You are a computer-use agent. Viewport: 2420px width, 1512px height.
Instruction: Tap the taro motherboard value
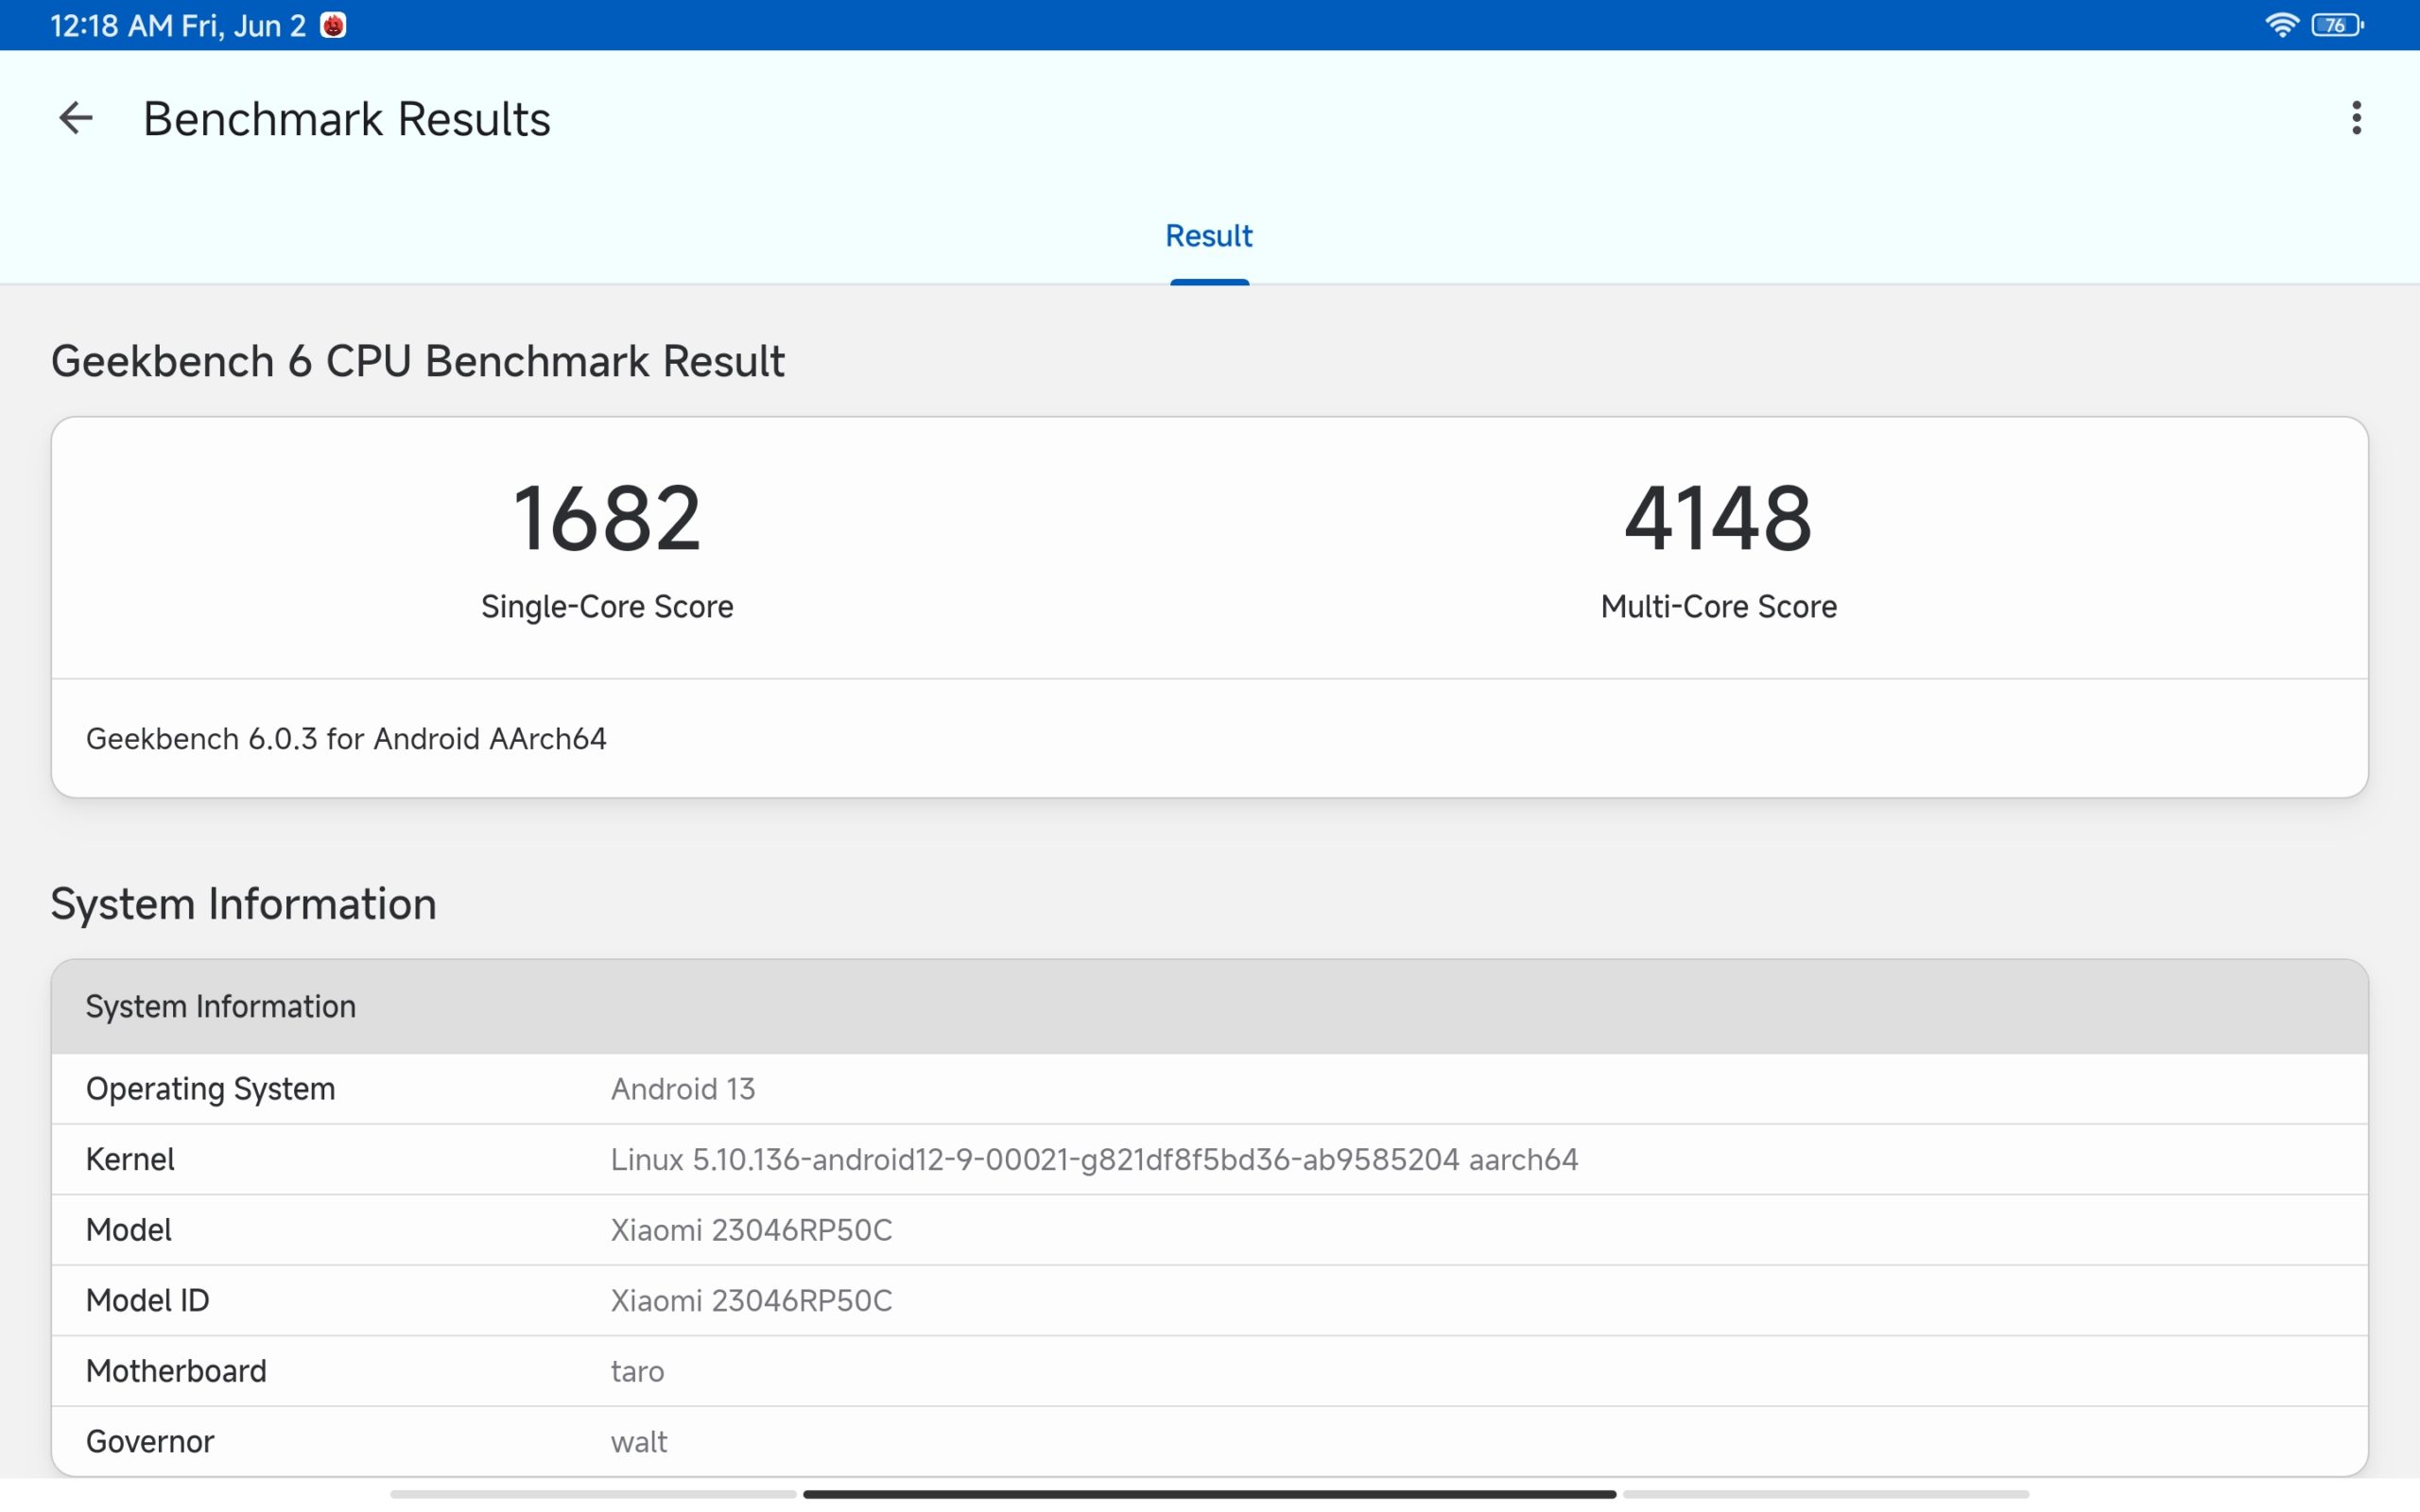click(637, 1371)
